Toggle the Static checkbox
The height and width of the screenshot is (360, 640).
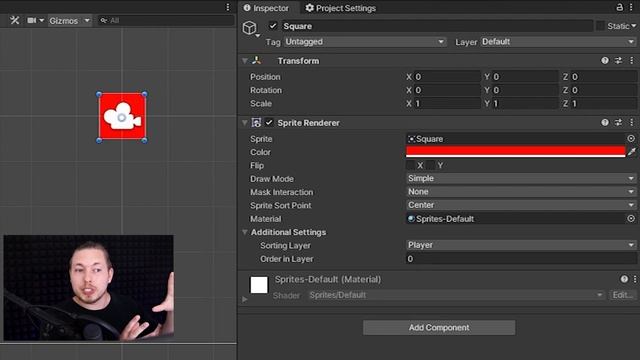tap(600, 26)
